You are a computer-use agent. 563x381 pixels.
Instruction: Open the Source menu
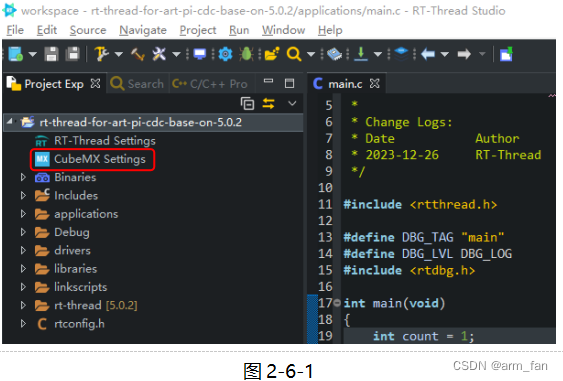(x=88, y=30)
